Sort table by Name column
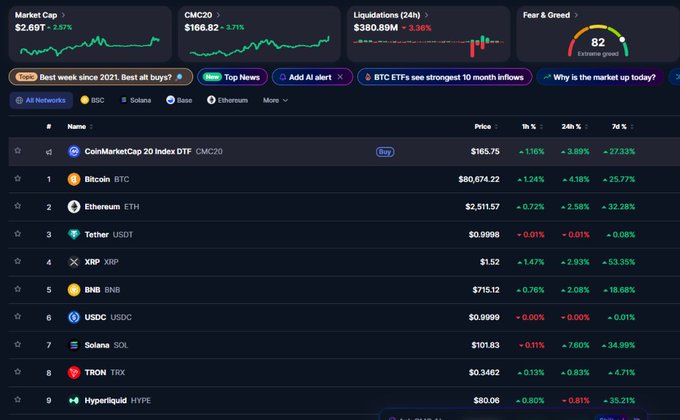 pos(80,127)
